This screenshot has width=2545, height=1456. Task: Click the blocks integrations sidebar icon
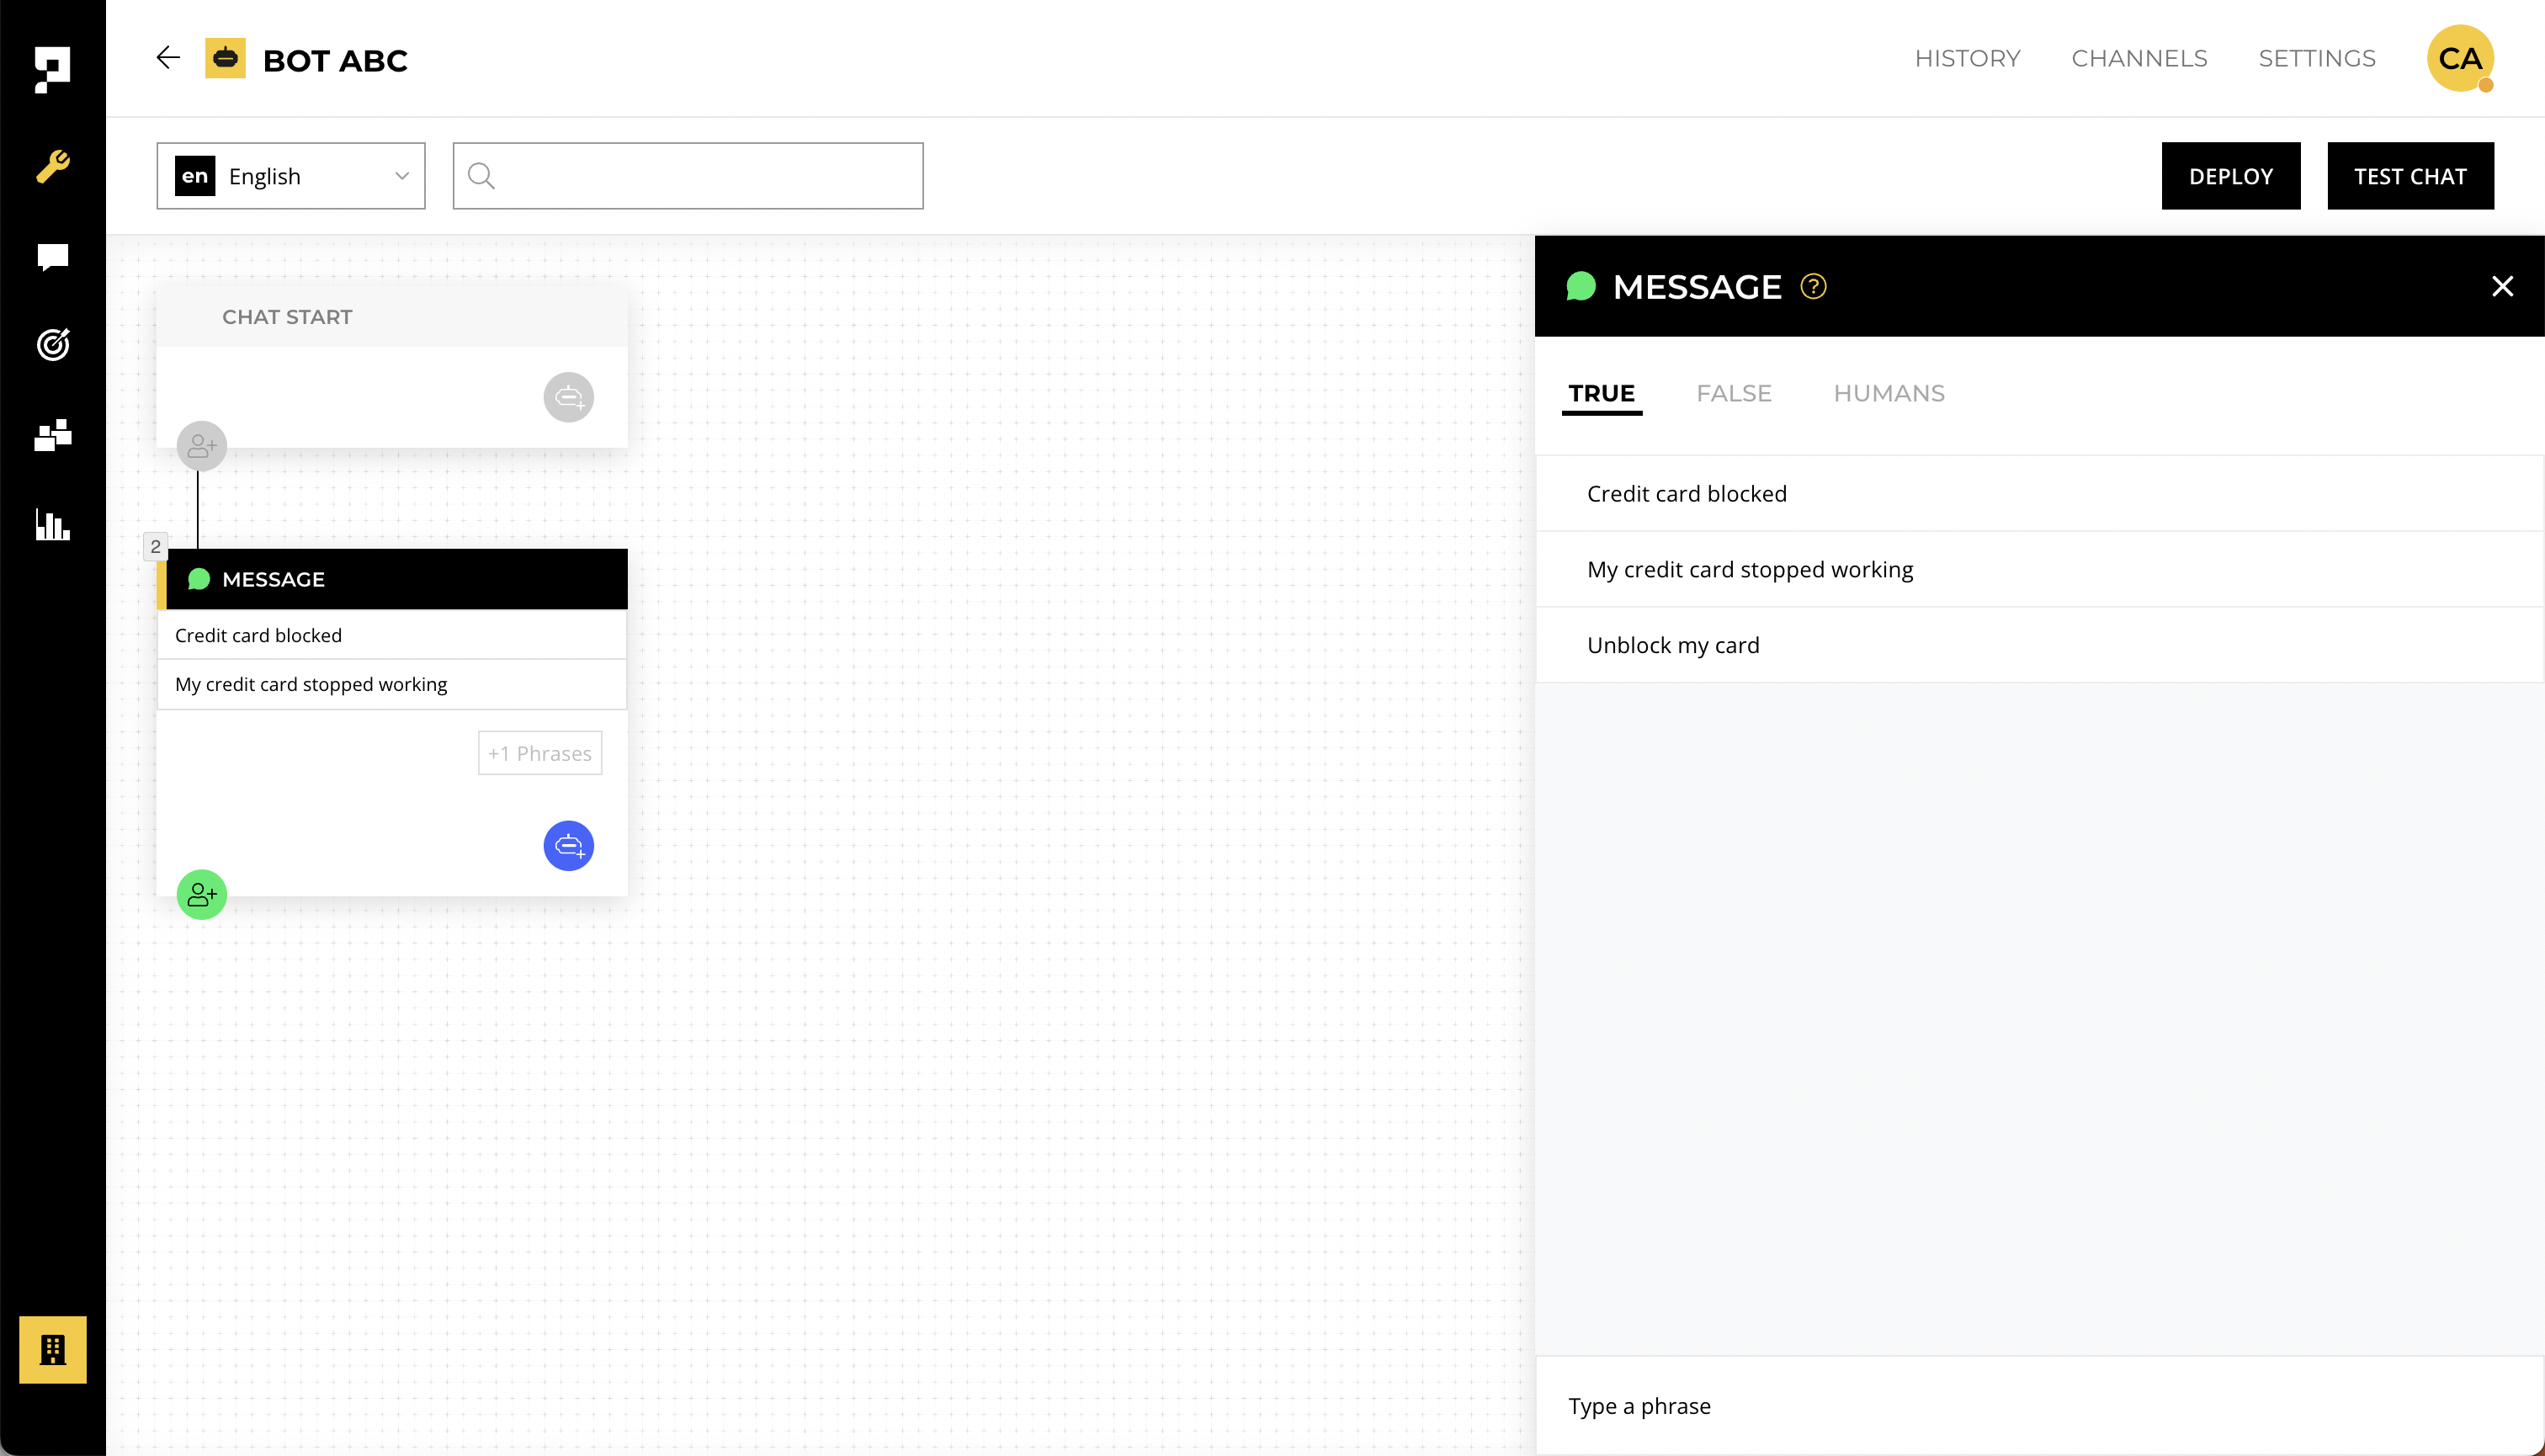coord(53,435)
